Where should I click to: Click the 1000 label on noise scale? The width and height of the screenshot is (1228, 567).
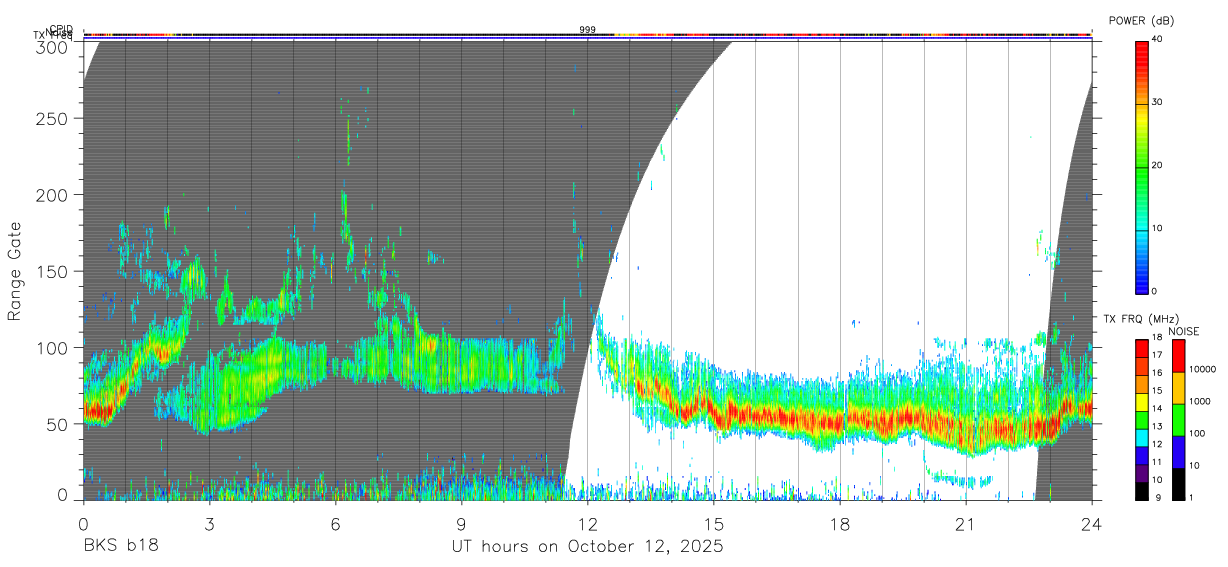[x=1199, y=401]
